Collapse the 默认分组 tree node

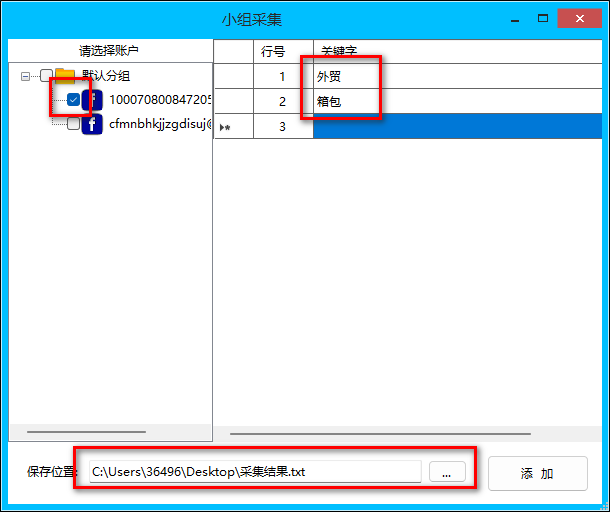click(25, 75)
